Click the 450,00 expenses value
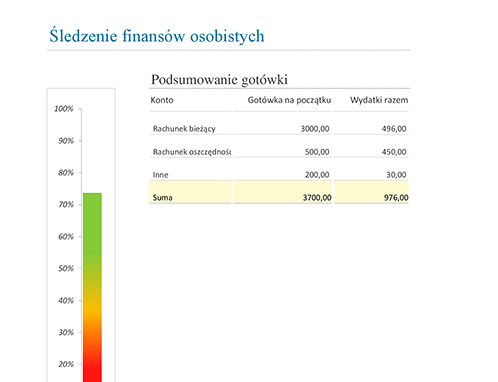This screenshot has height=382, width=498. pos(394,152)
